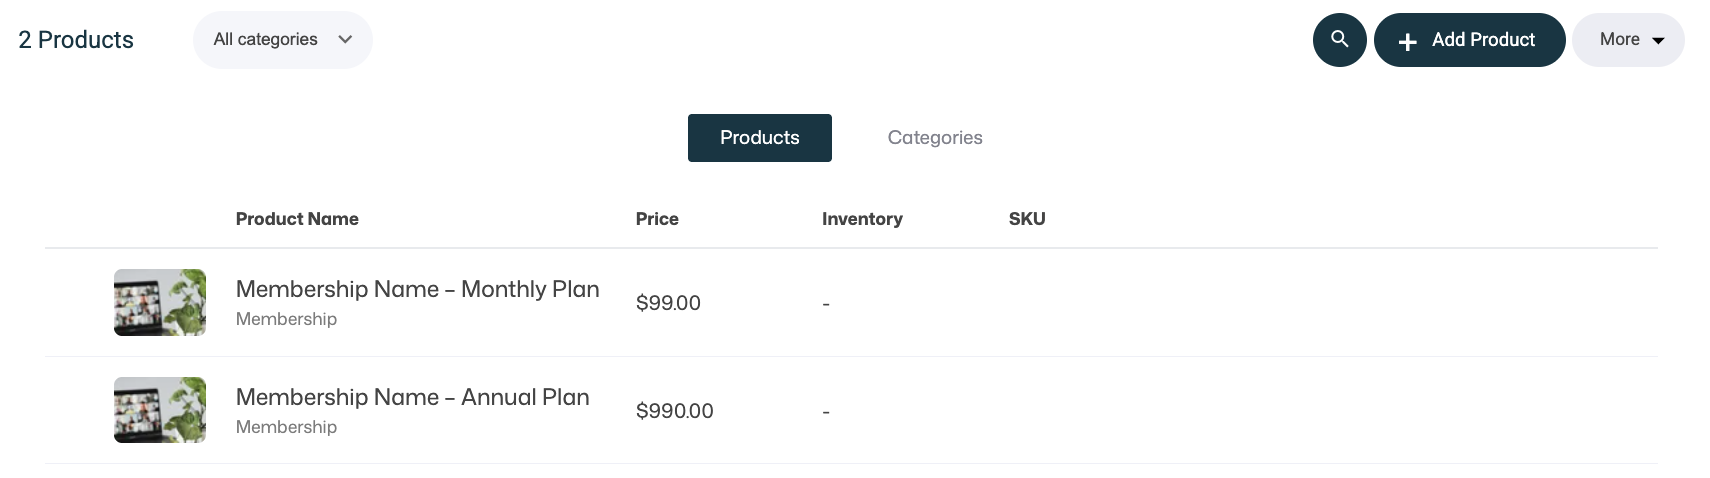
Task: Click the Monthly Plan product thumbnail
Action: (160, 302)
